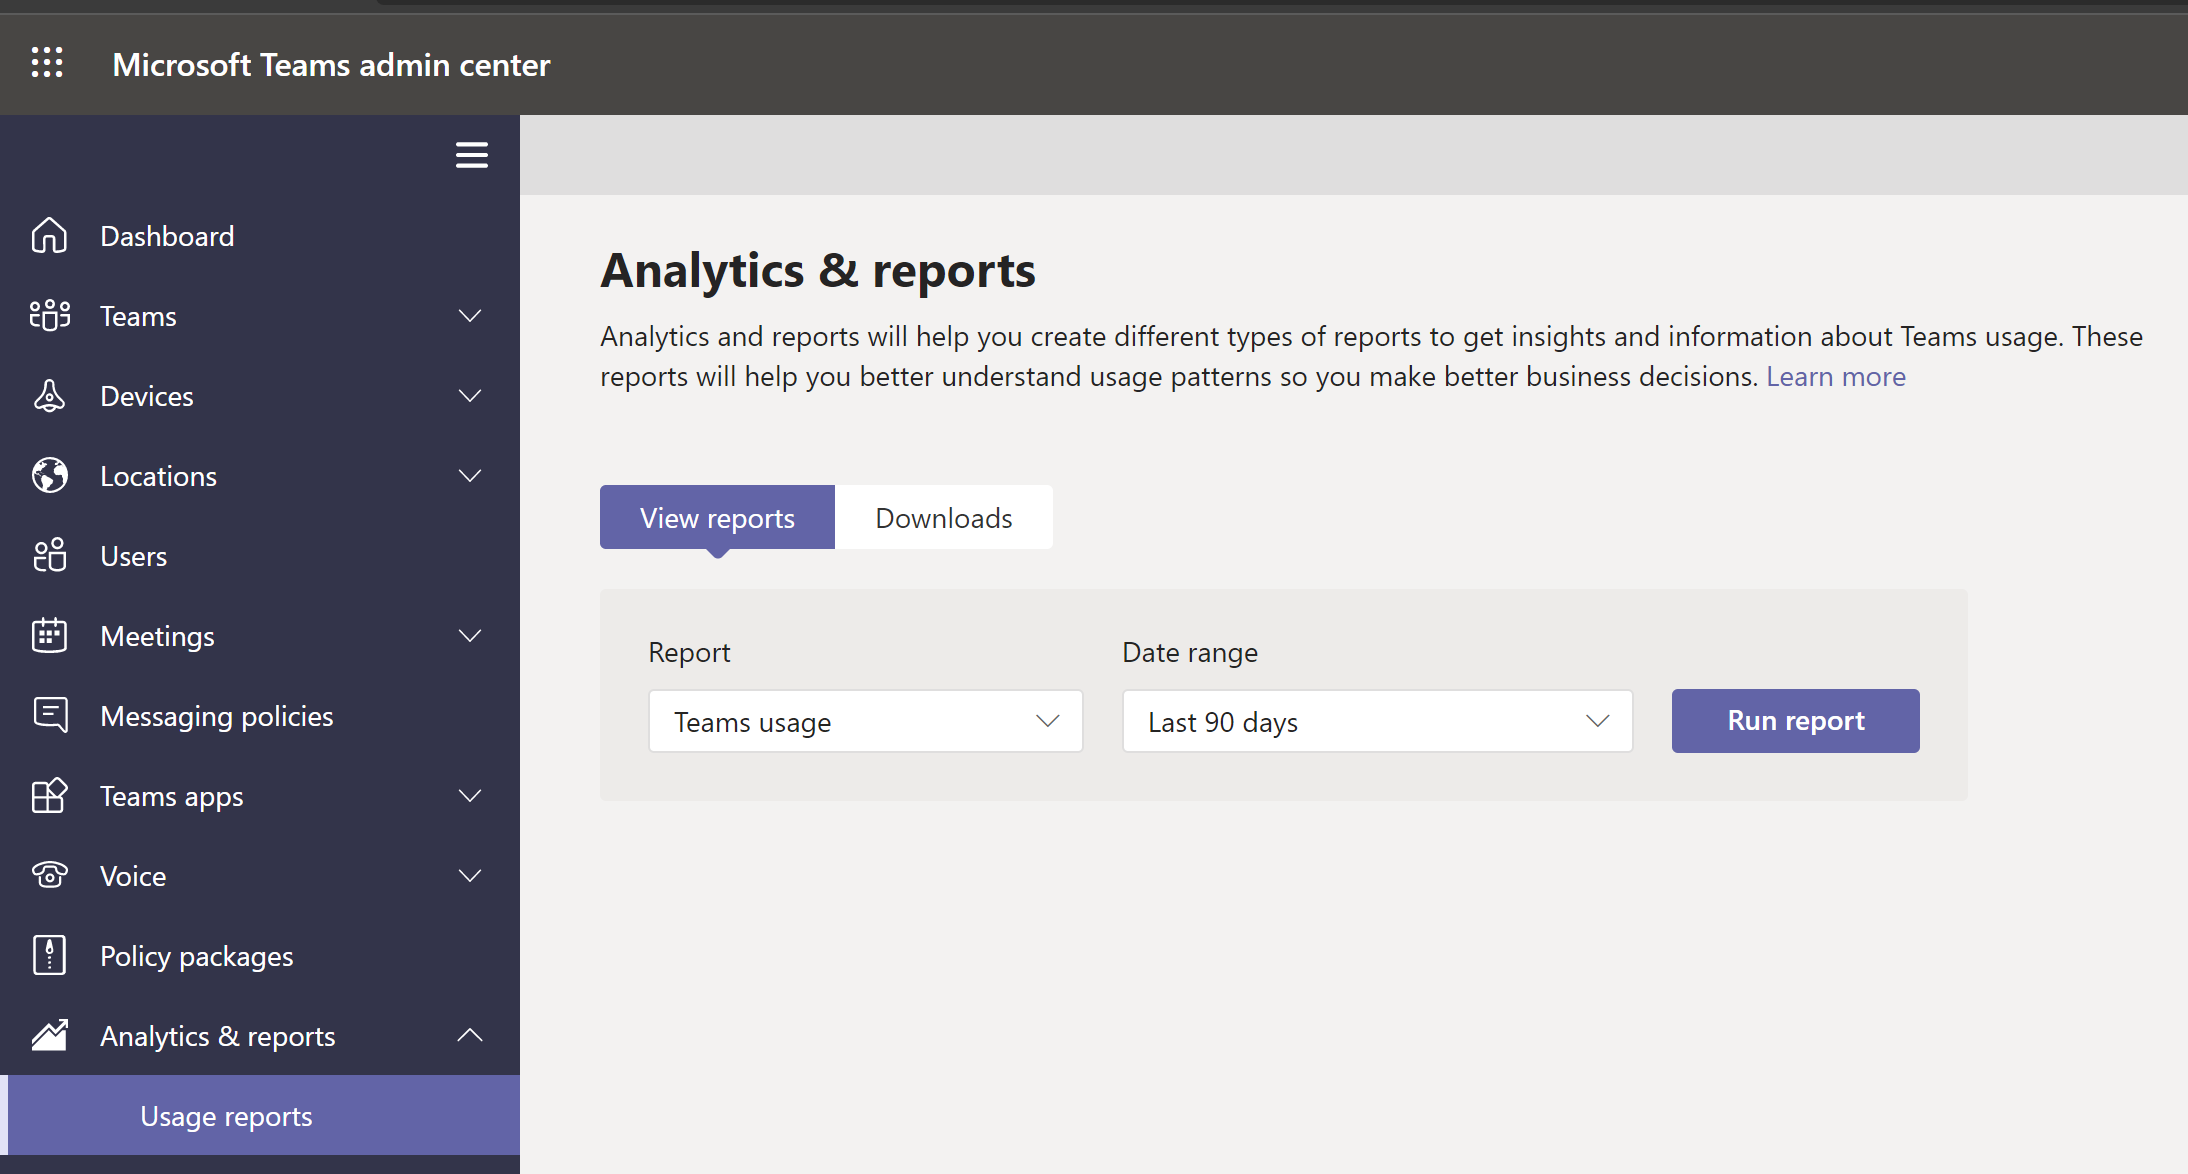Select the Locations globe icon

pos(48,475)
